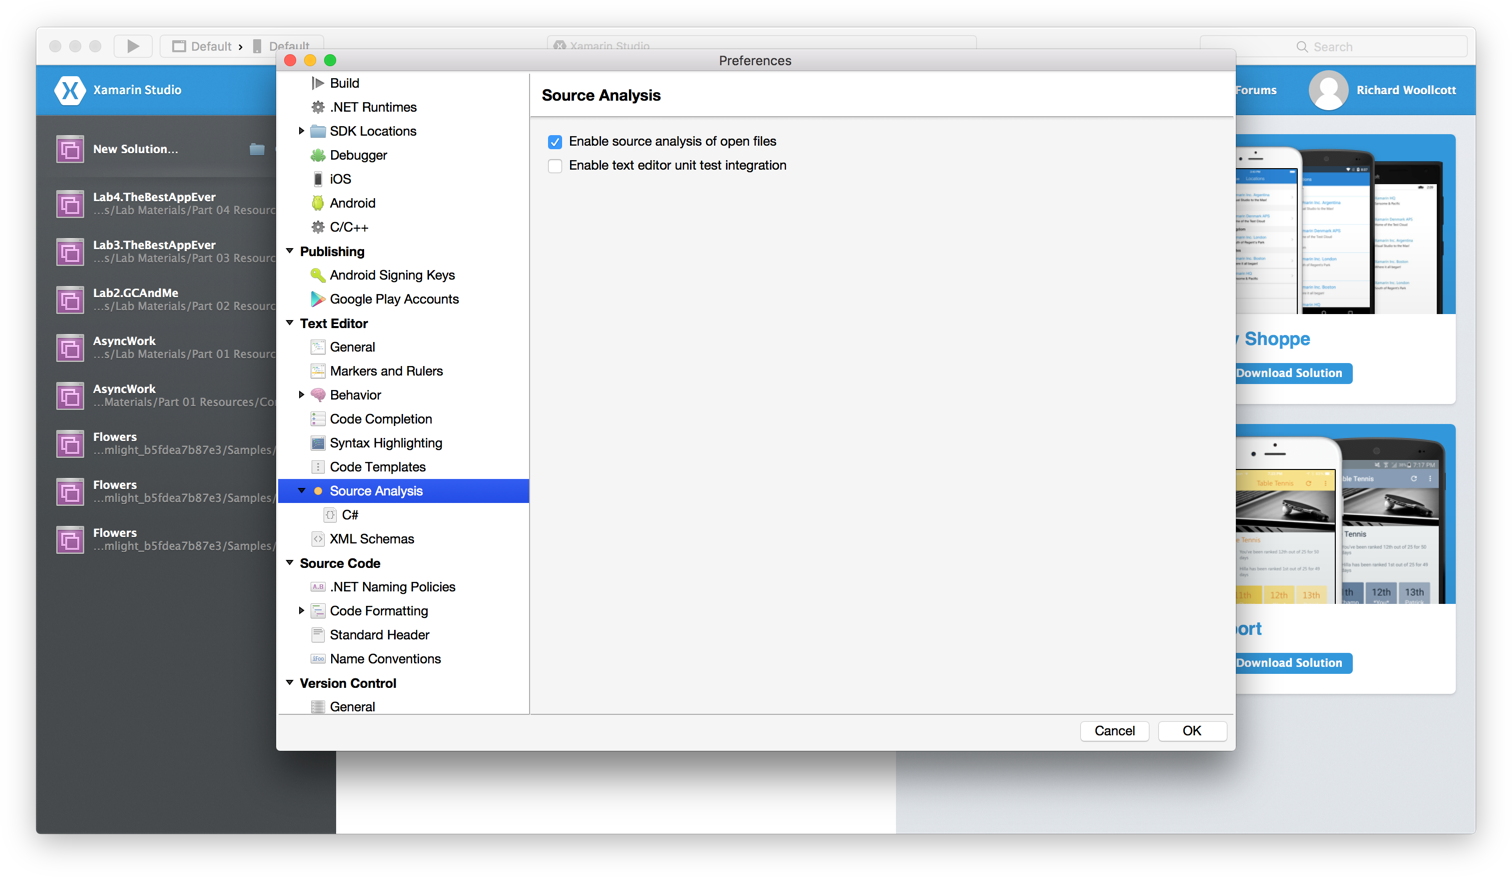Screen dimensions: 1512x877
Task: Click the Android Signing Keys key icon
Action: [318, 275]
